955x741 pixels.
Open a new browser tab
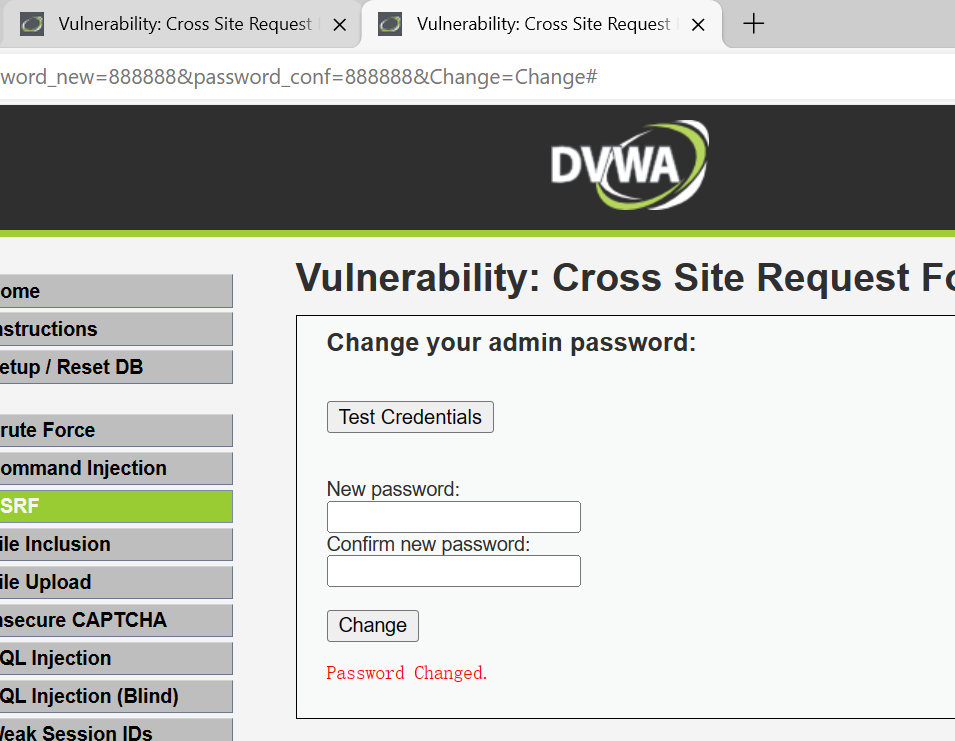tap(754, 24)
